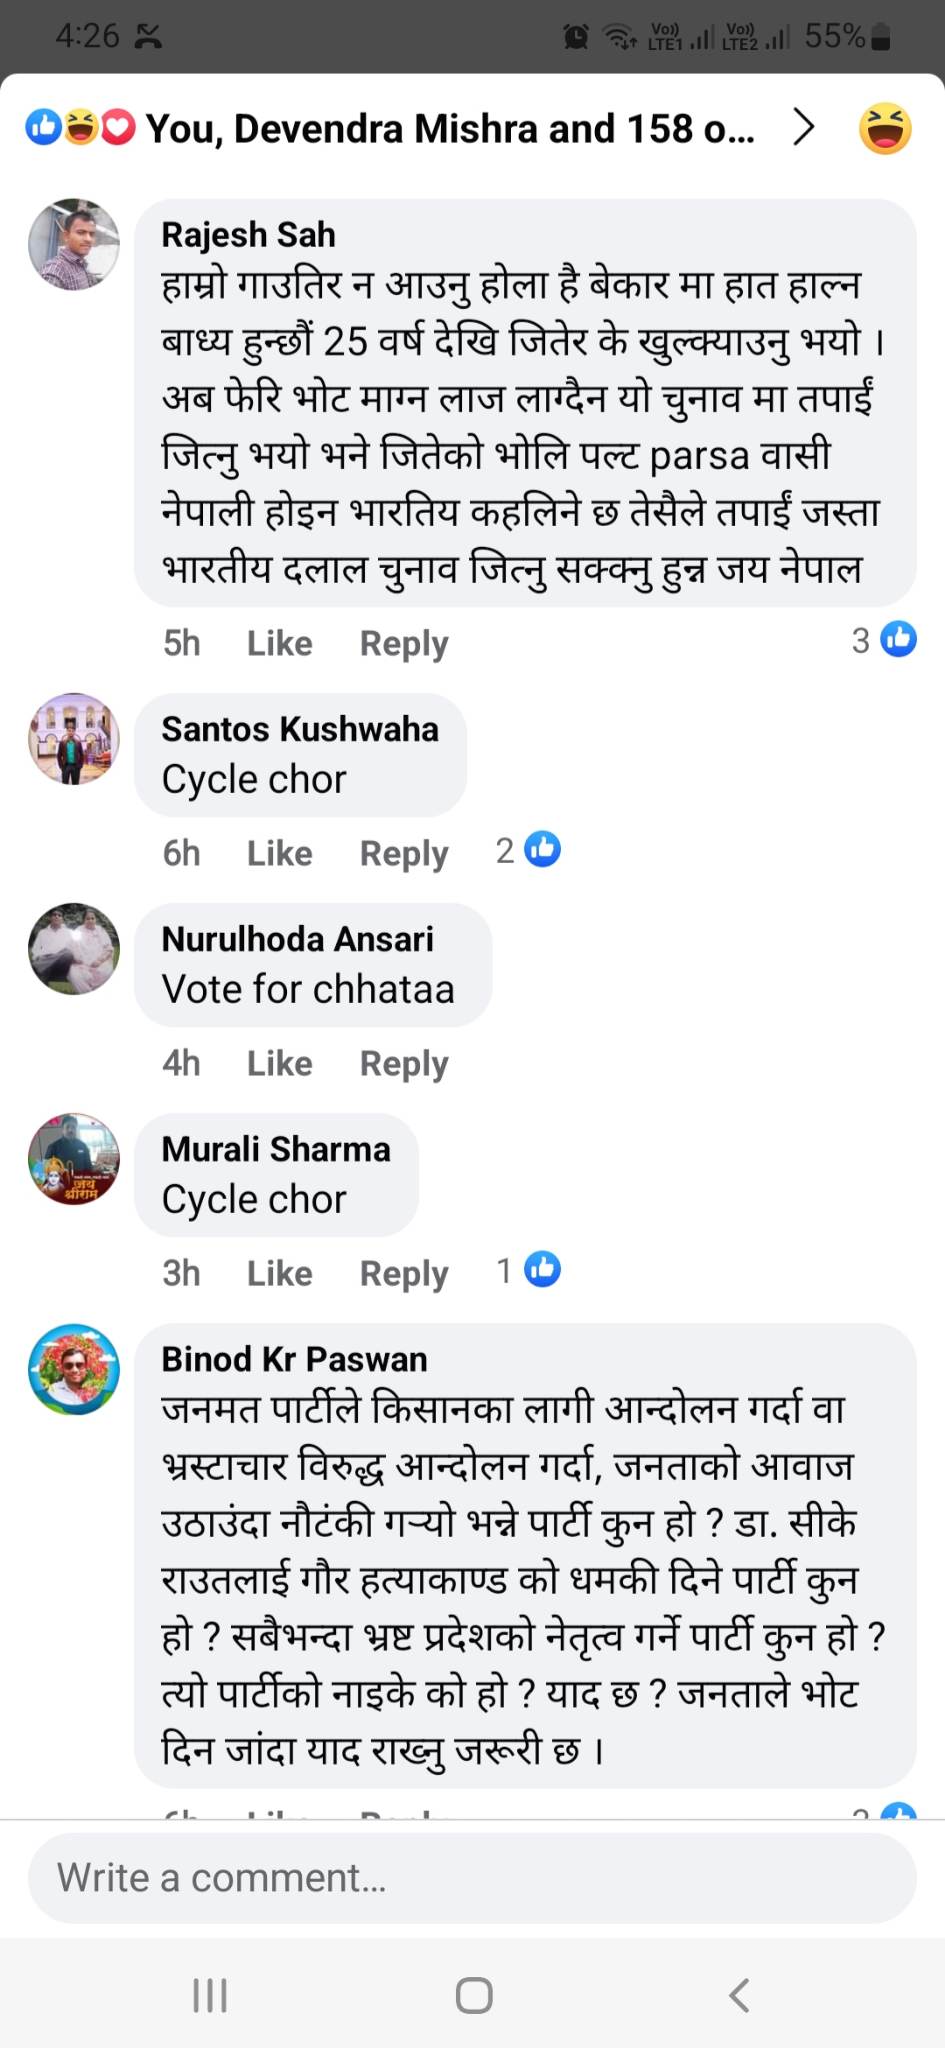This screenshot has height=2048, width=945.
Task: Focus the Write a comment field
Action: tap(472, 1878)
